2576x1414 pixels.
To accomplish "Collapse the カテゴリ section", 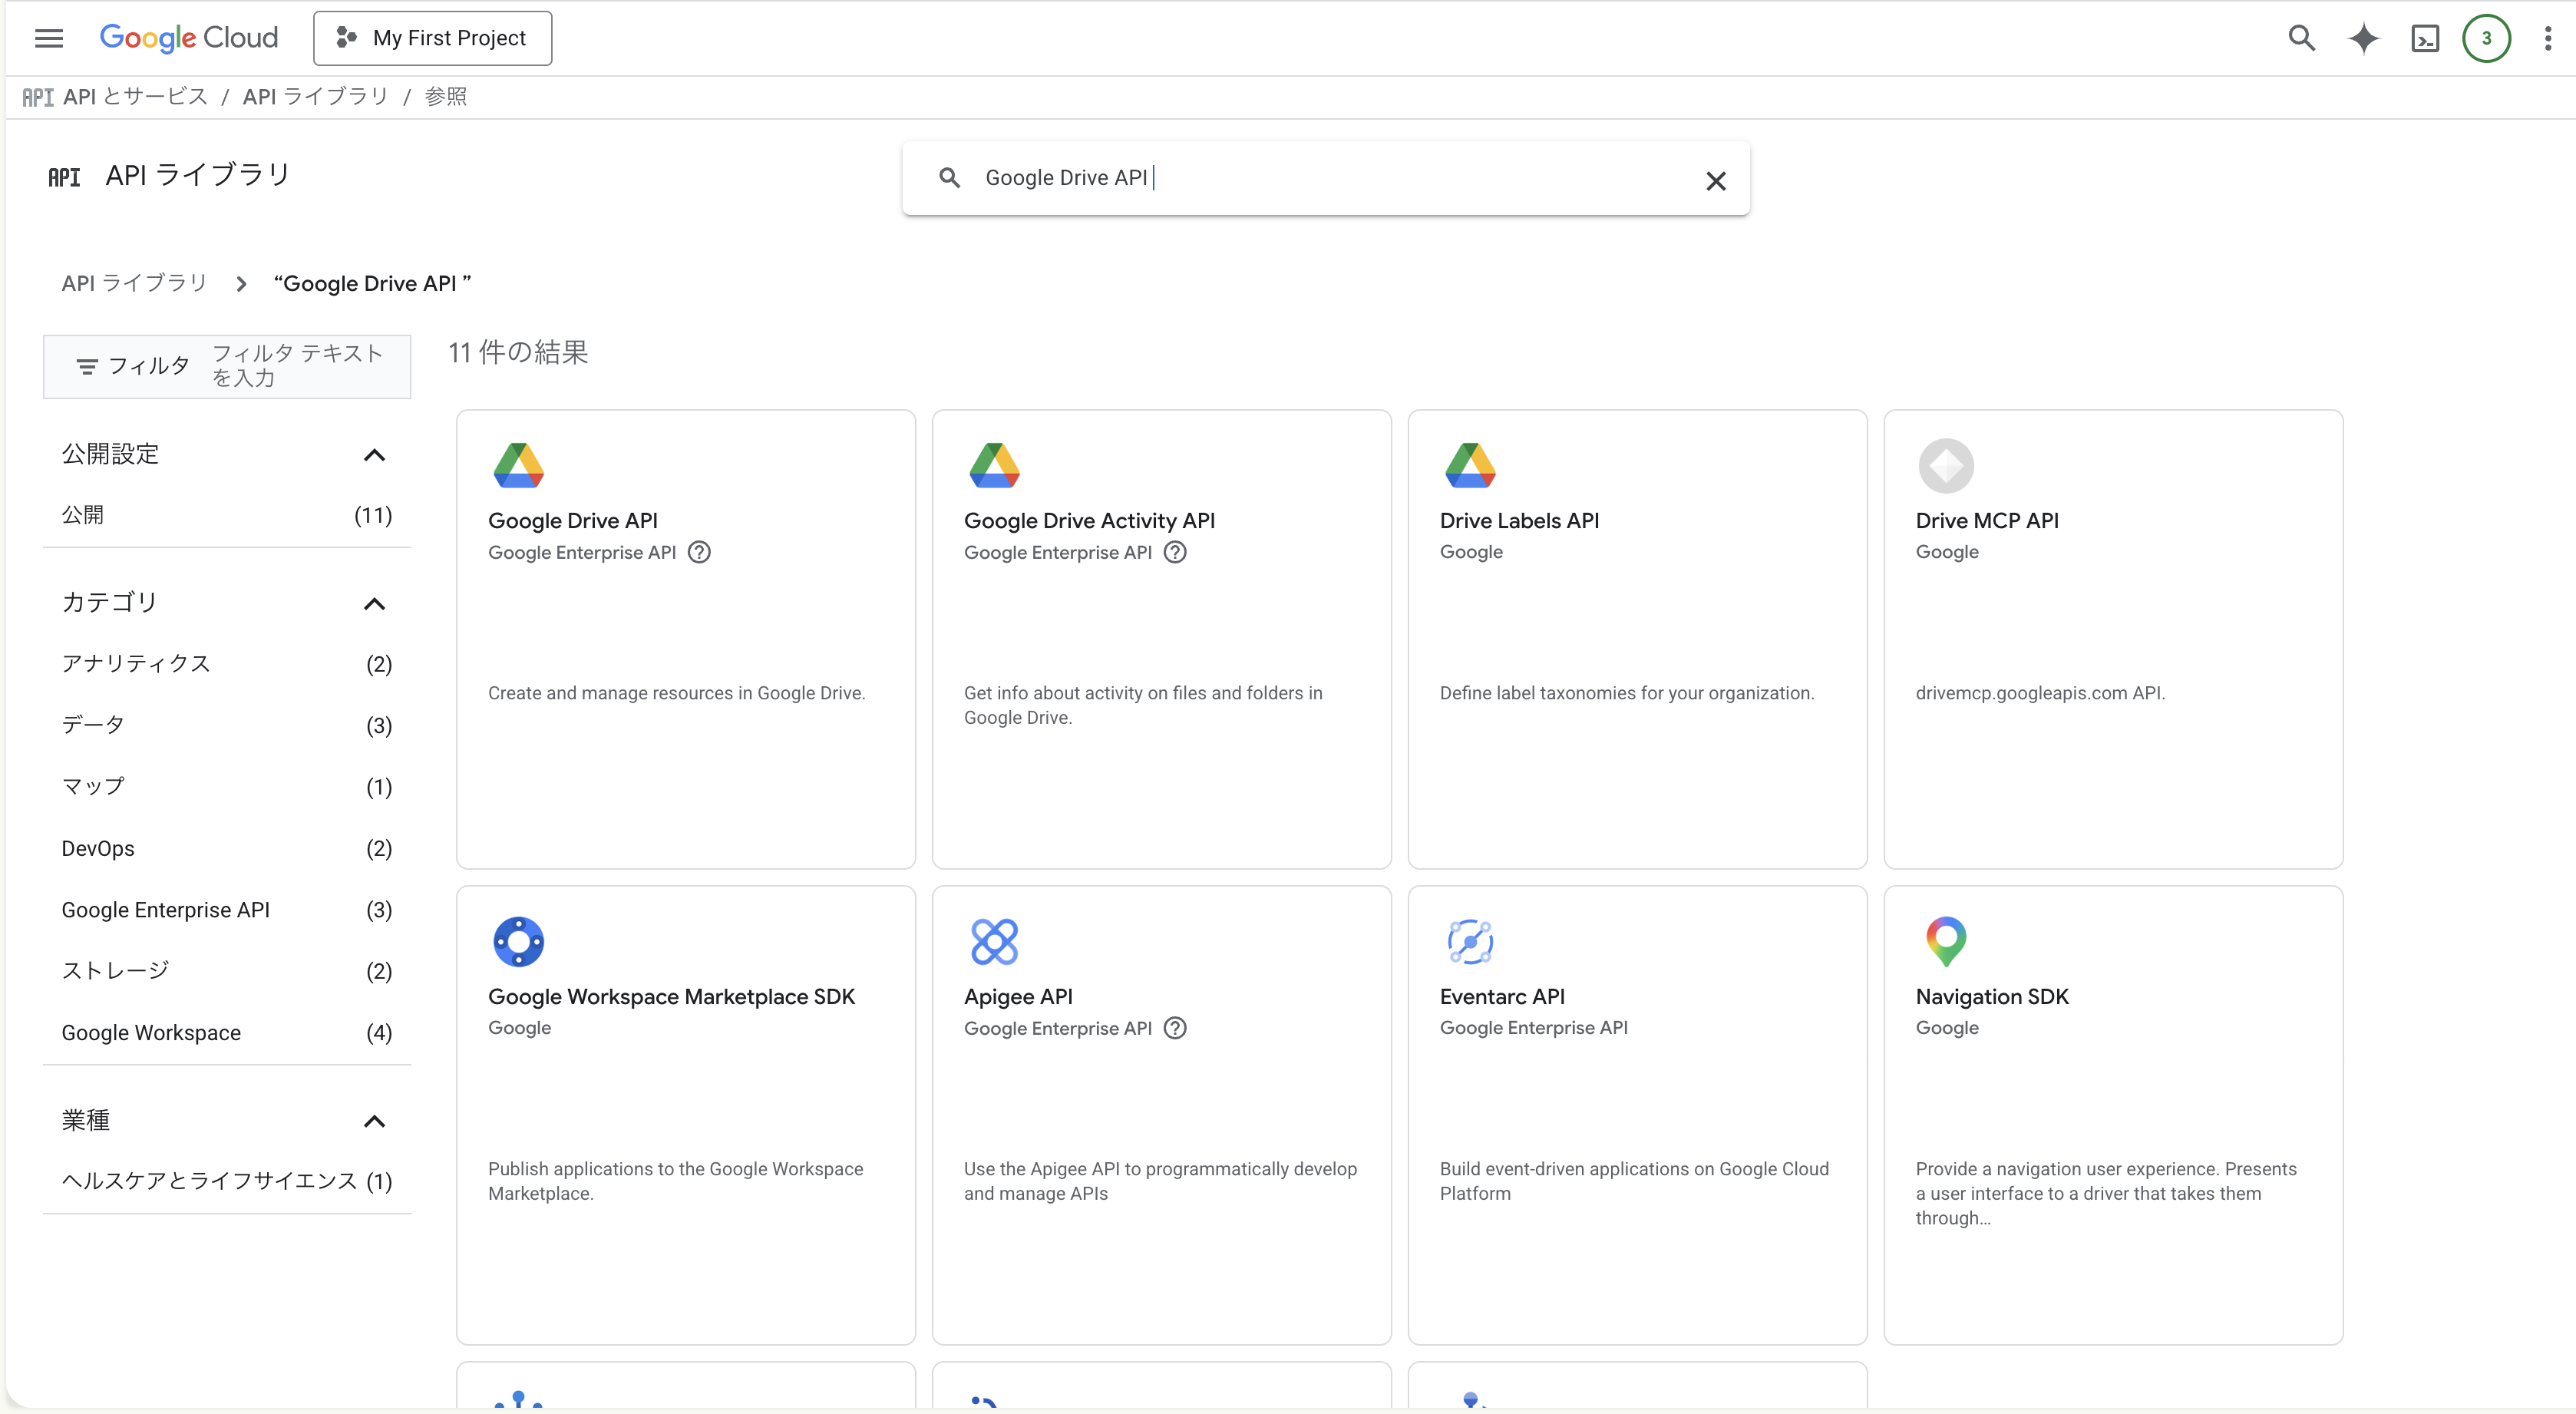I will [374, 604].
